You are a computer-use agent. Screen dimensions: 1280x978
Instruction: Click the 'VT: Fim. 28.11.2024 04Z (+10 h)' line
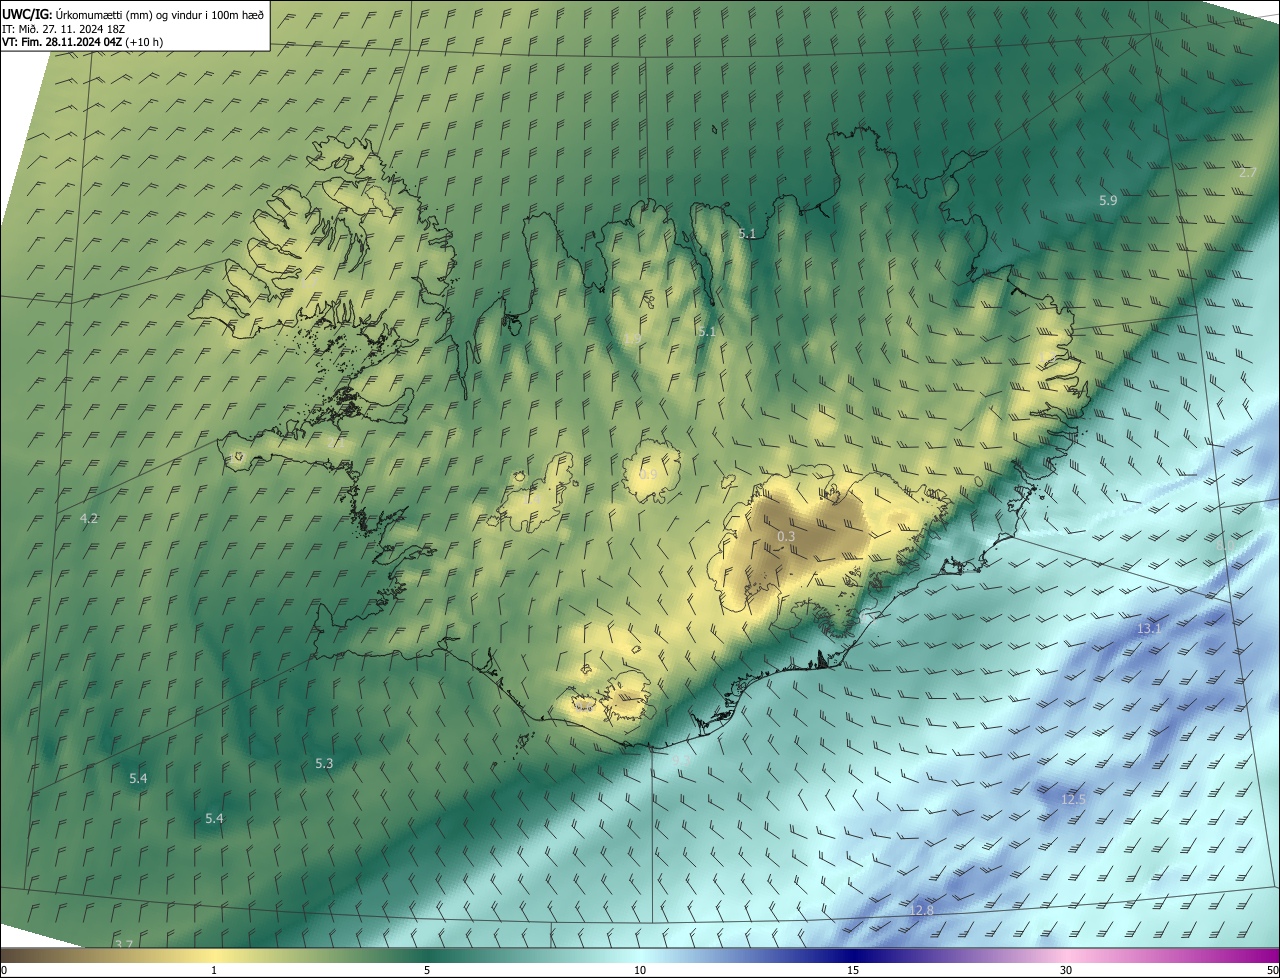coord(82,42)
